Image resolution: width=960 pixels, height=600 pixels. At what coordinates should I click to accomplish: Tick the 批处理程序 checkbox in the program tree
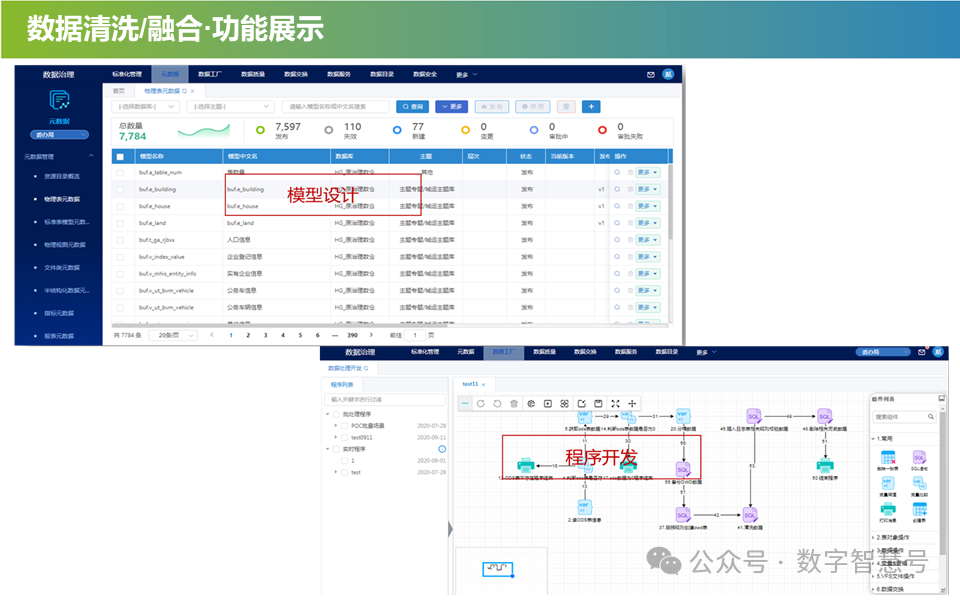(x=336, y=414)
